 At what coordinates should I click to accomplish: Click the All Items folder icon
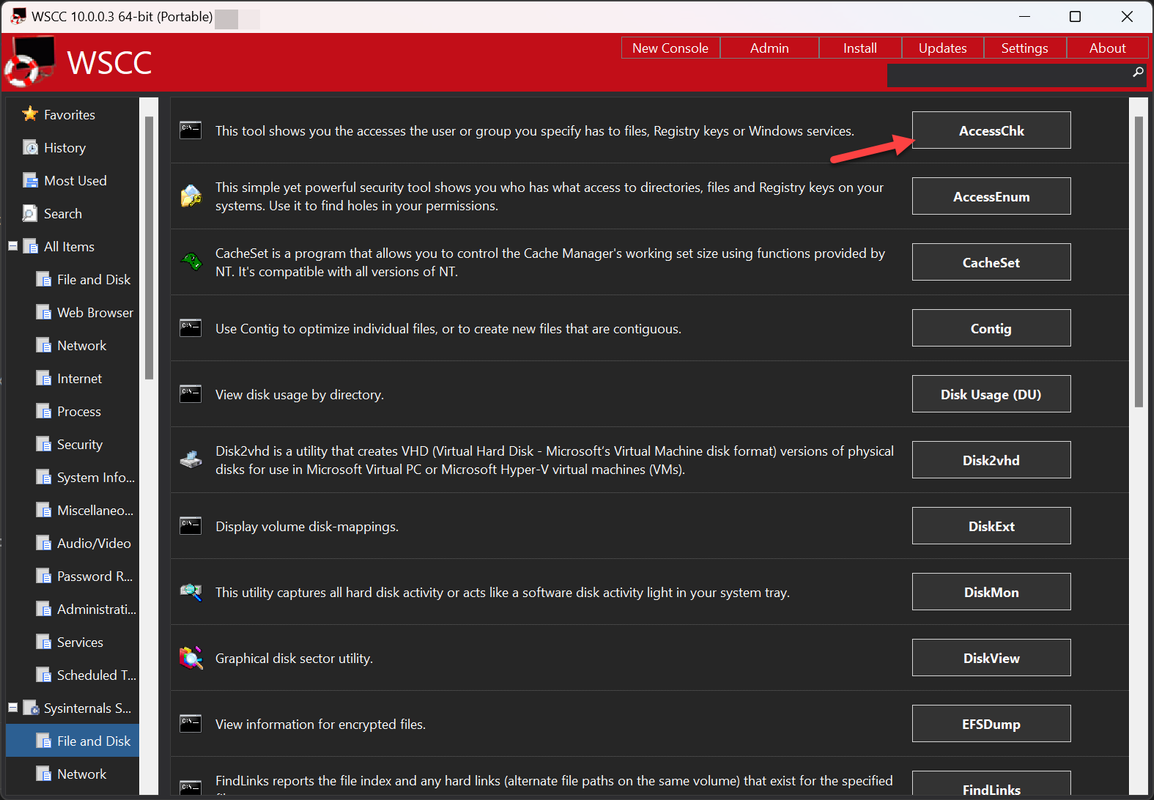click(x=30, y=247)
